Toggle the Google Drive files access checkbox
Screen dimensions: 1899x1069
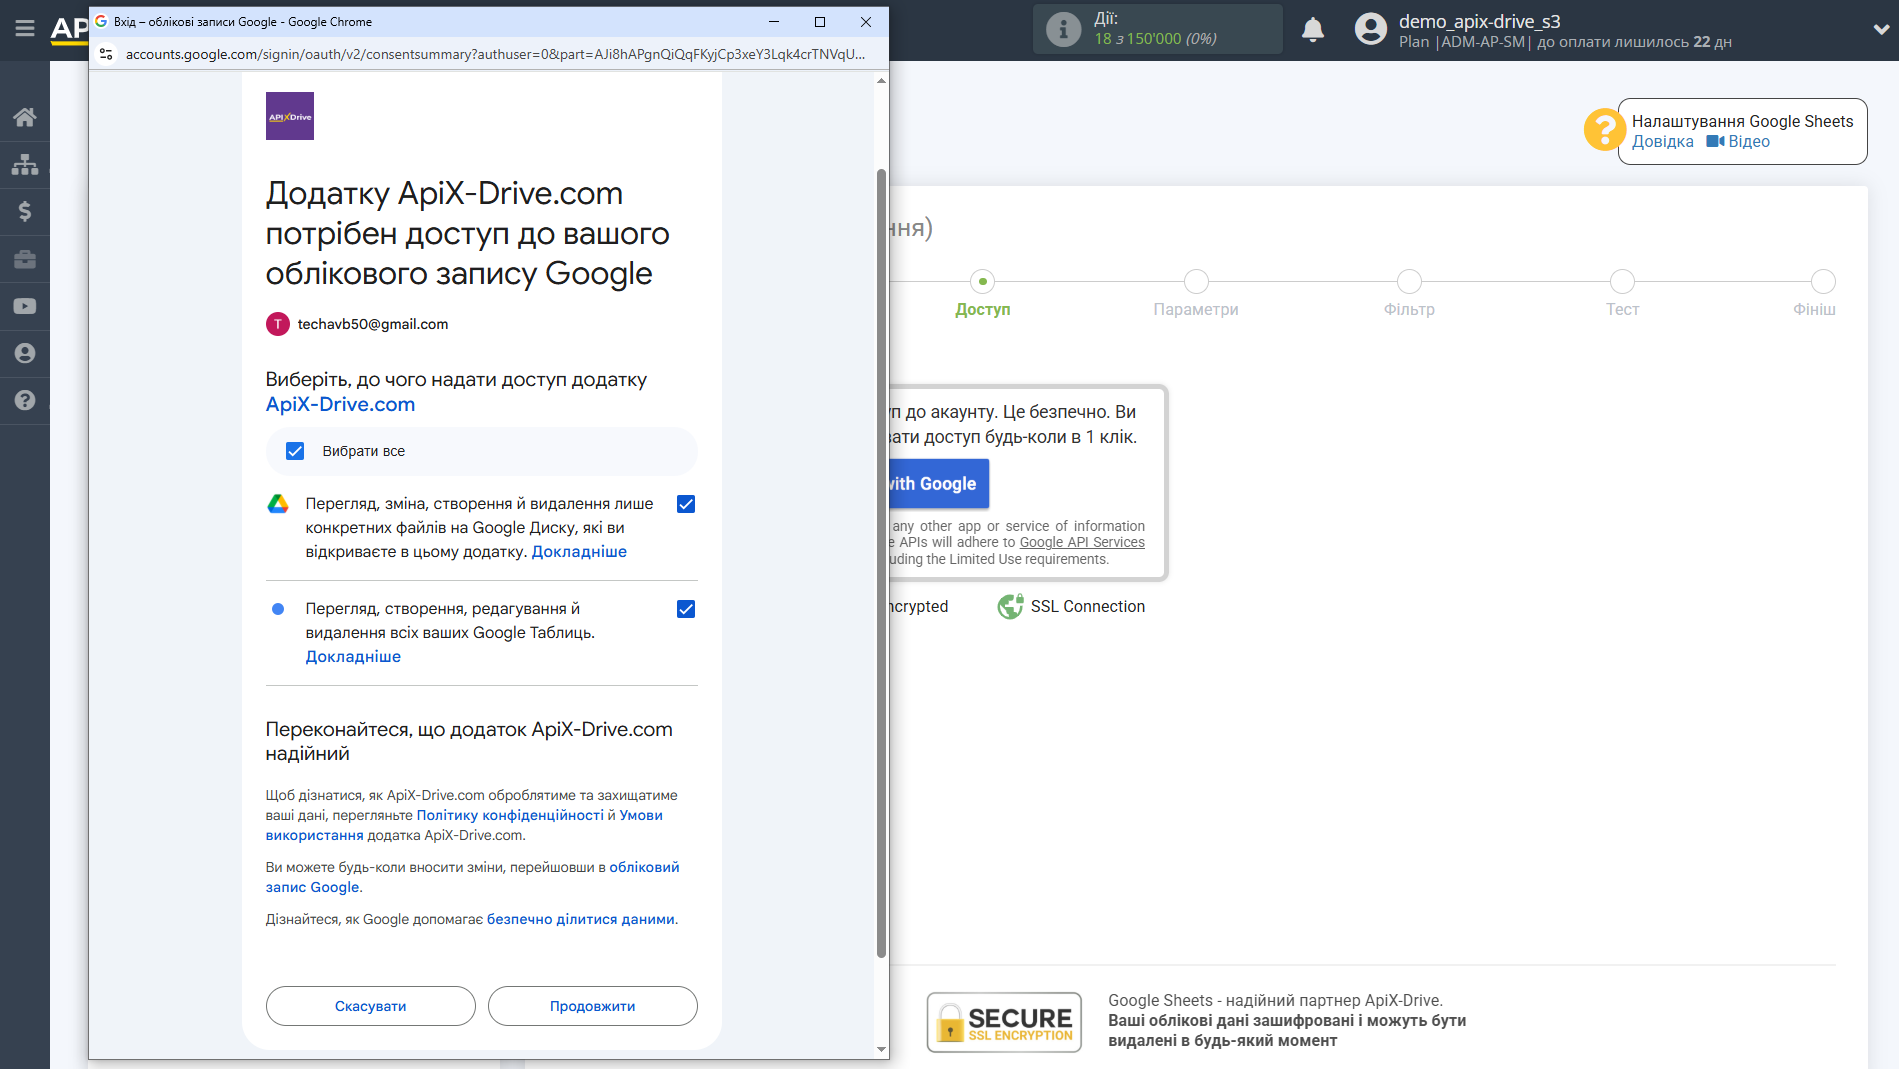(x=686, y=504)
